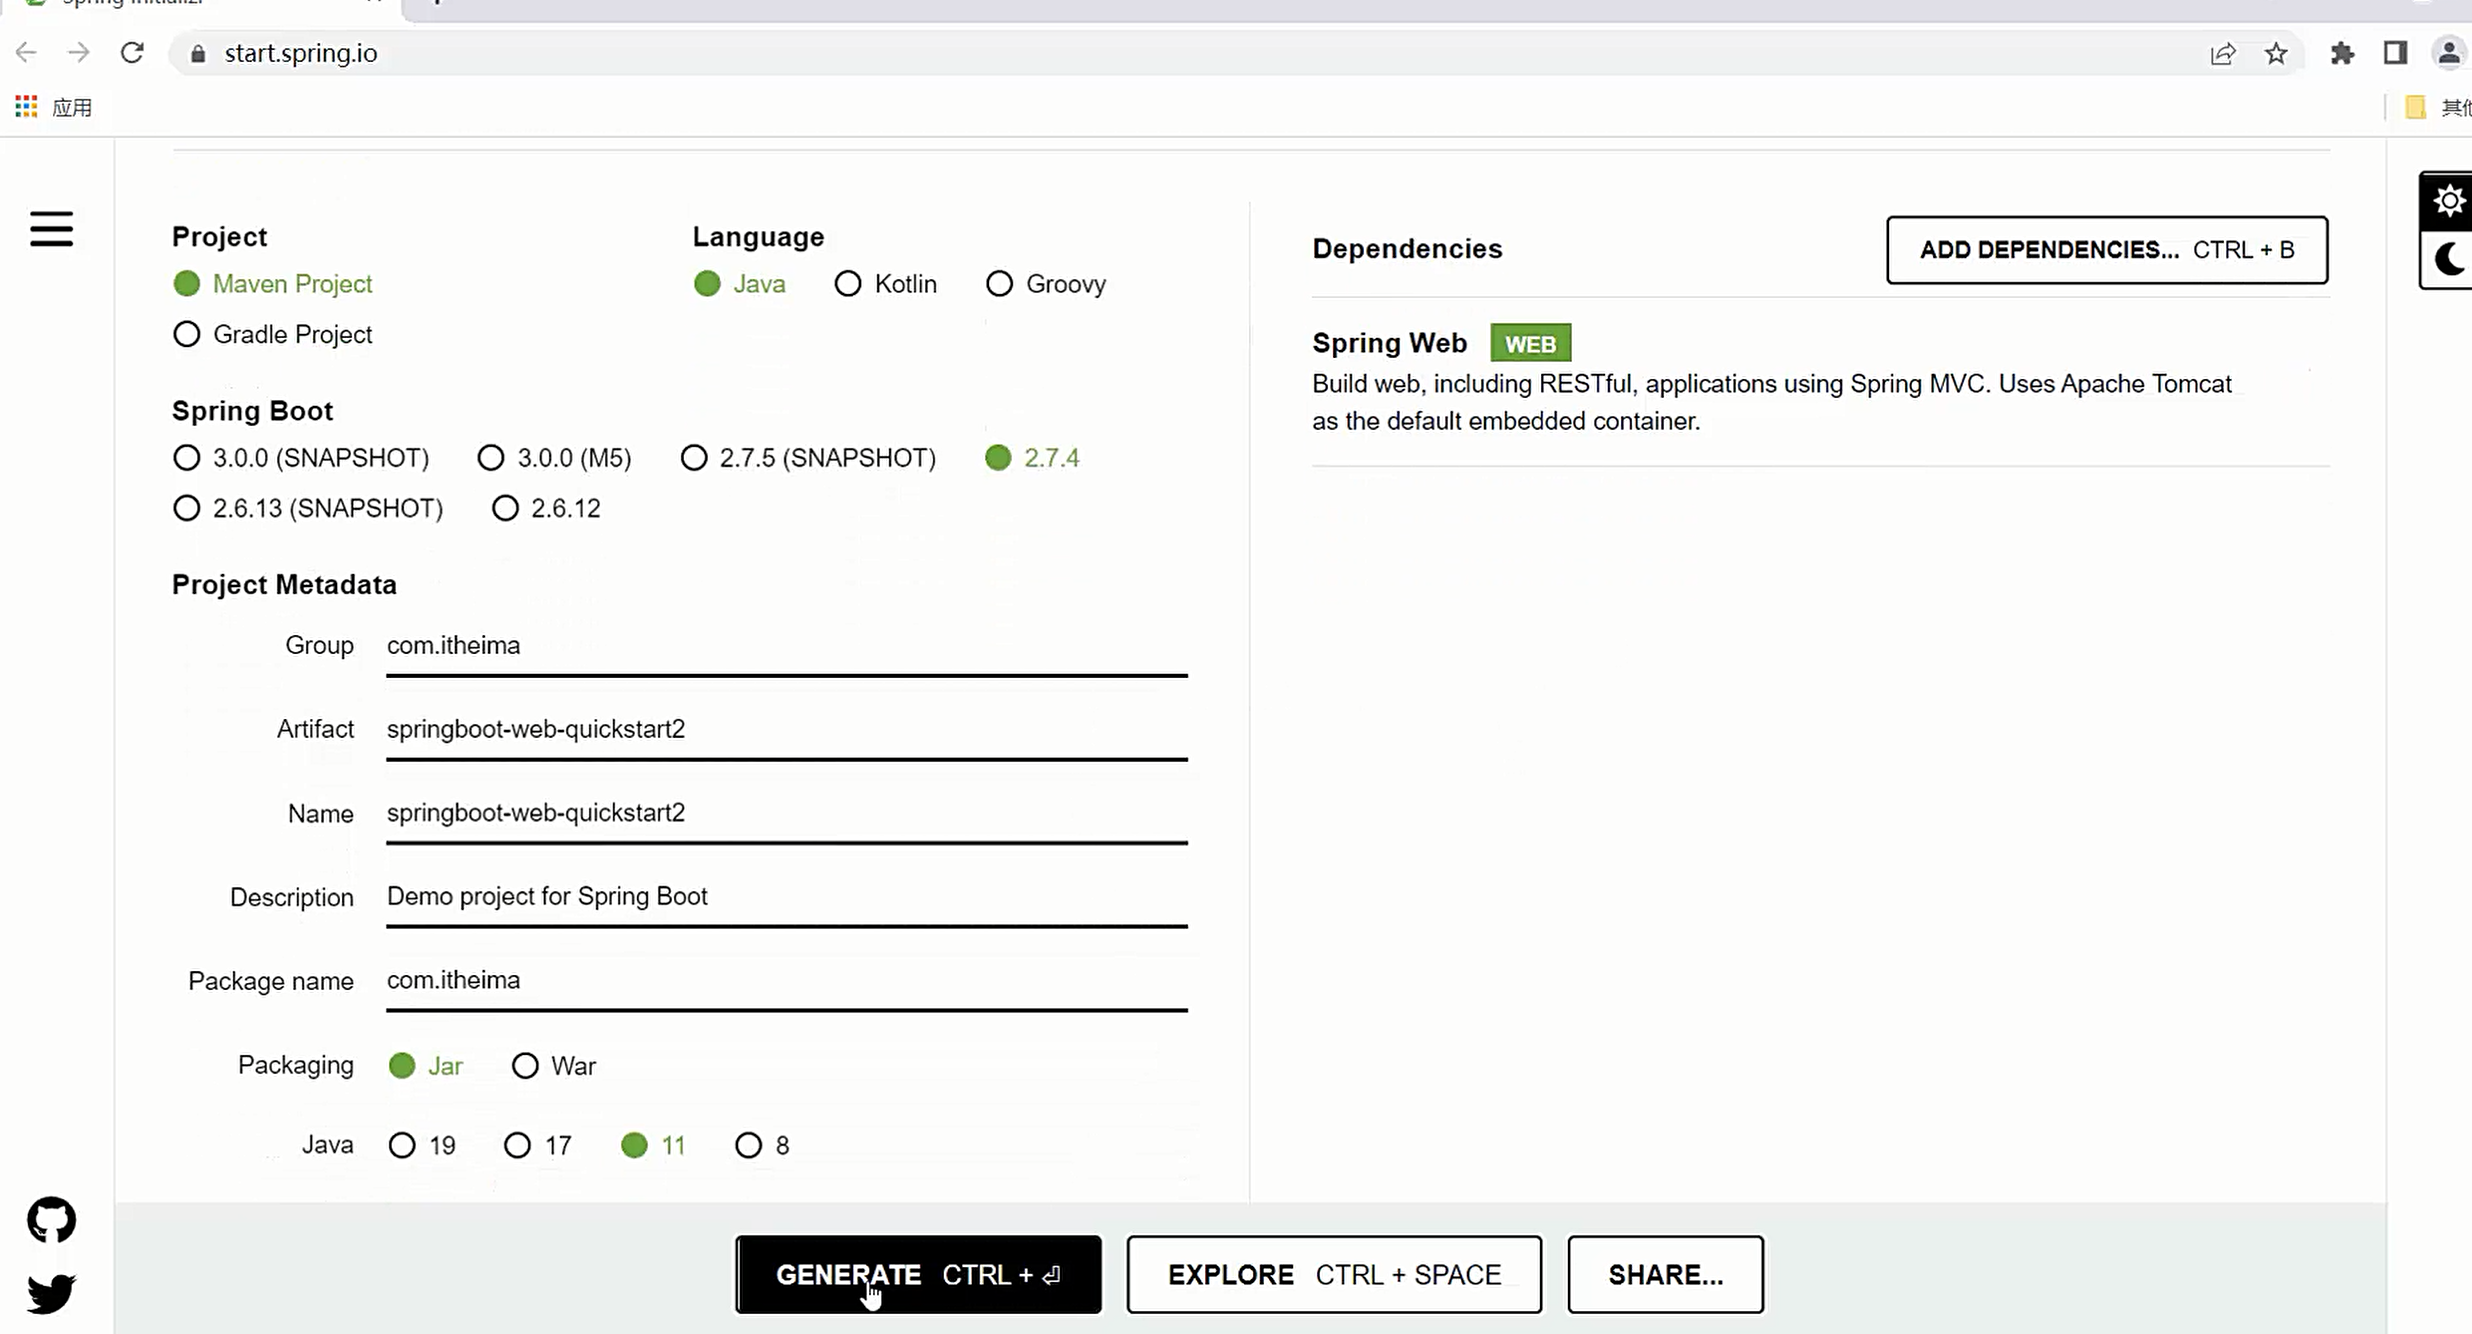Choose Kotlin as the language
2472x1334 pixels.
[x=885, y=284]
